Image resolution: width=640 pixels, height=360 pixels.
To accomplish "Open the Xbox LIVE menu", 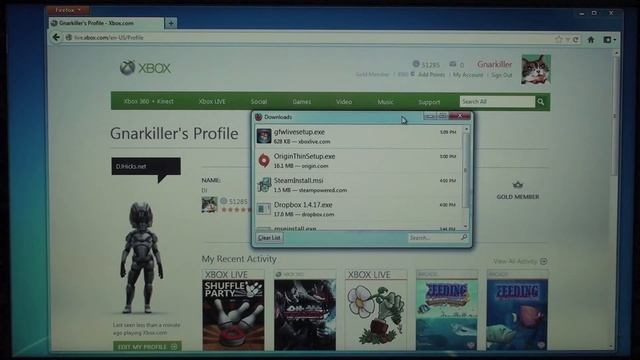I will click(212, 101).
